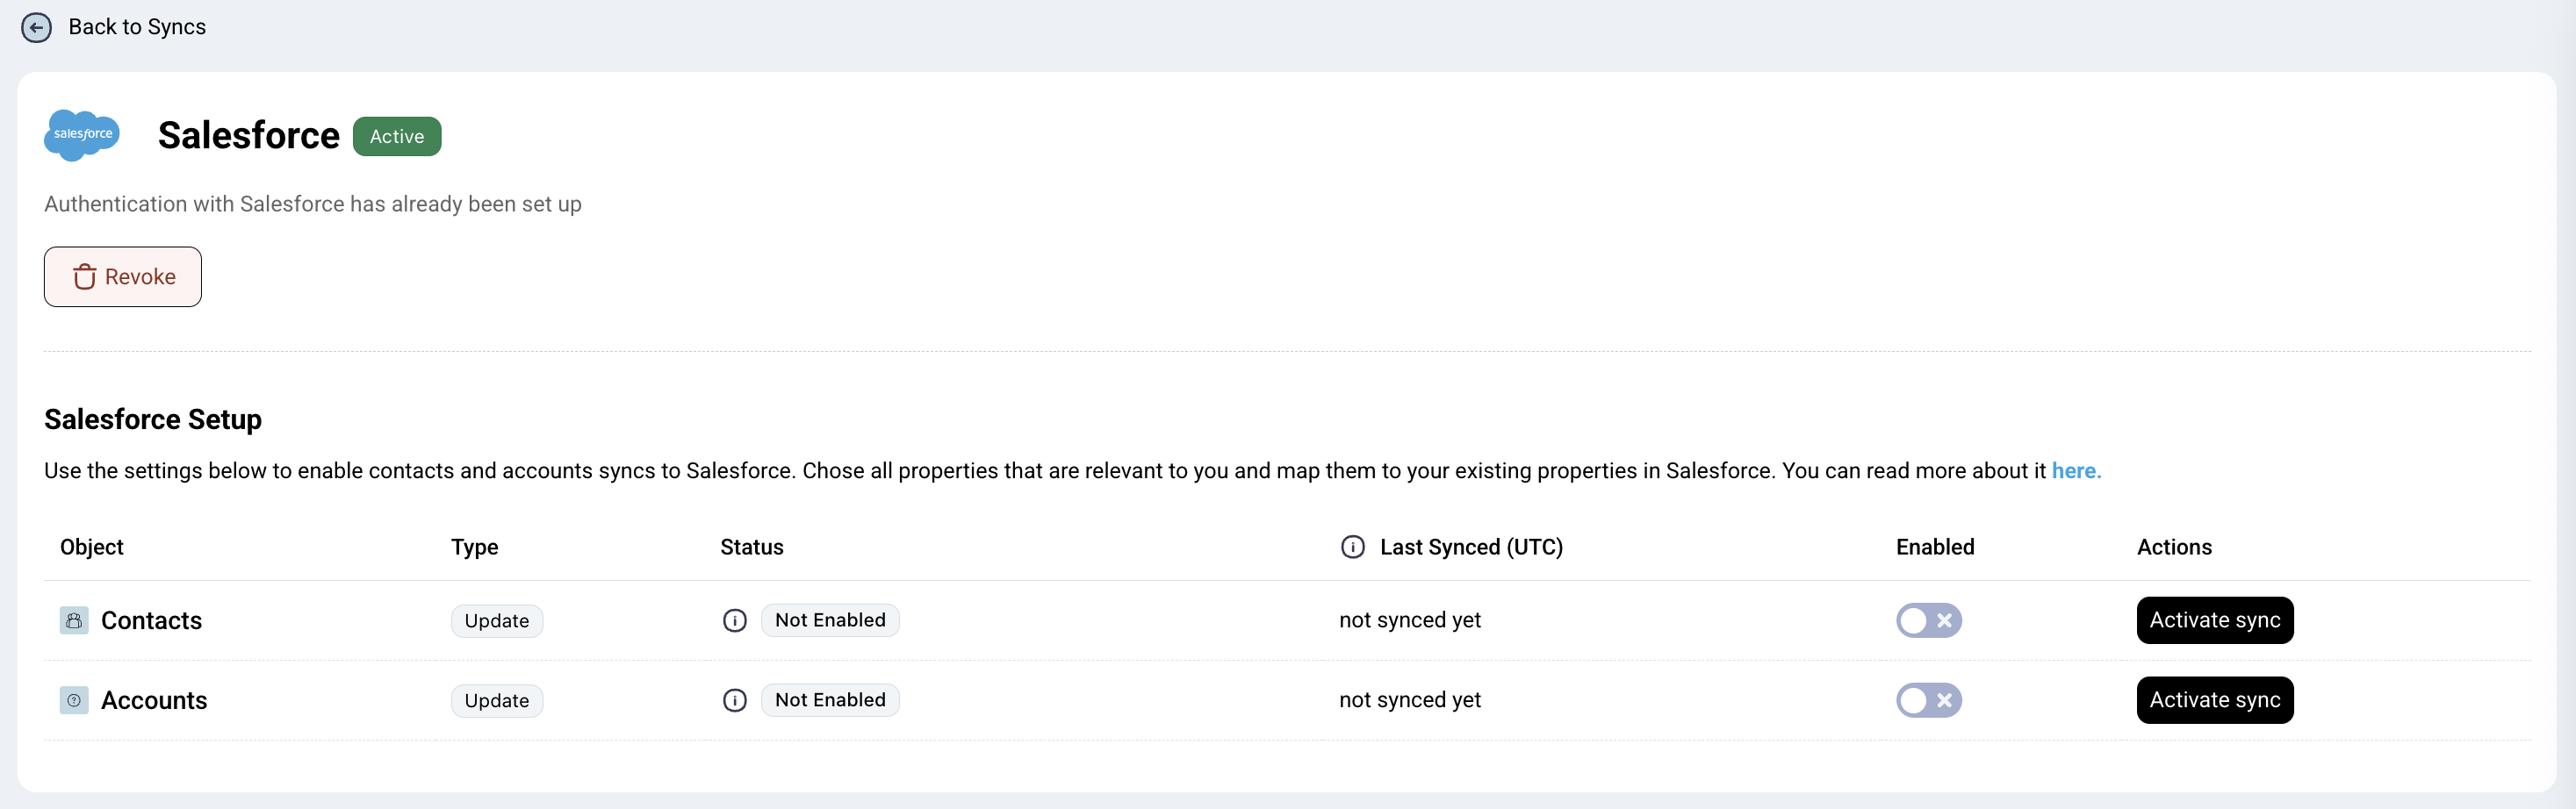Click the Accounts object icon
This screenshot has width=2576, height=809.
click(74, 700)
